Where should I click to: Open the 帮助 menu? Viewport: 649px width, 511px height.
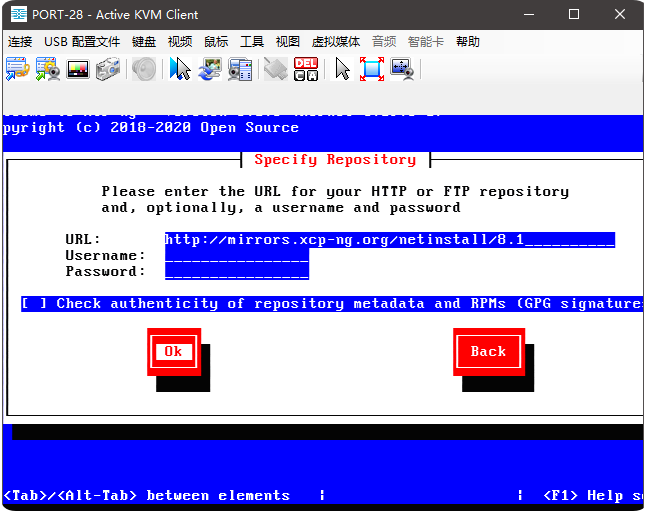(468, 42)
